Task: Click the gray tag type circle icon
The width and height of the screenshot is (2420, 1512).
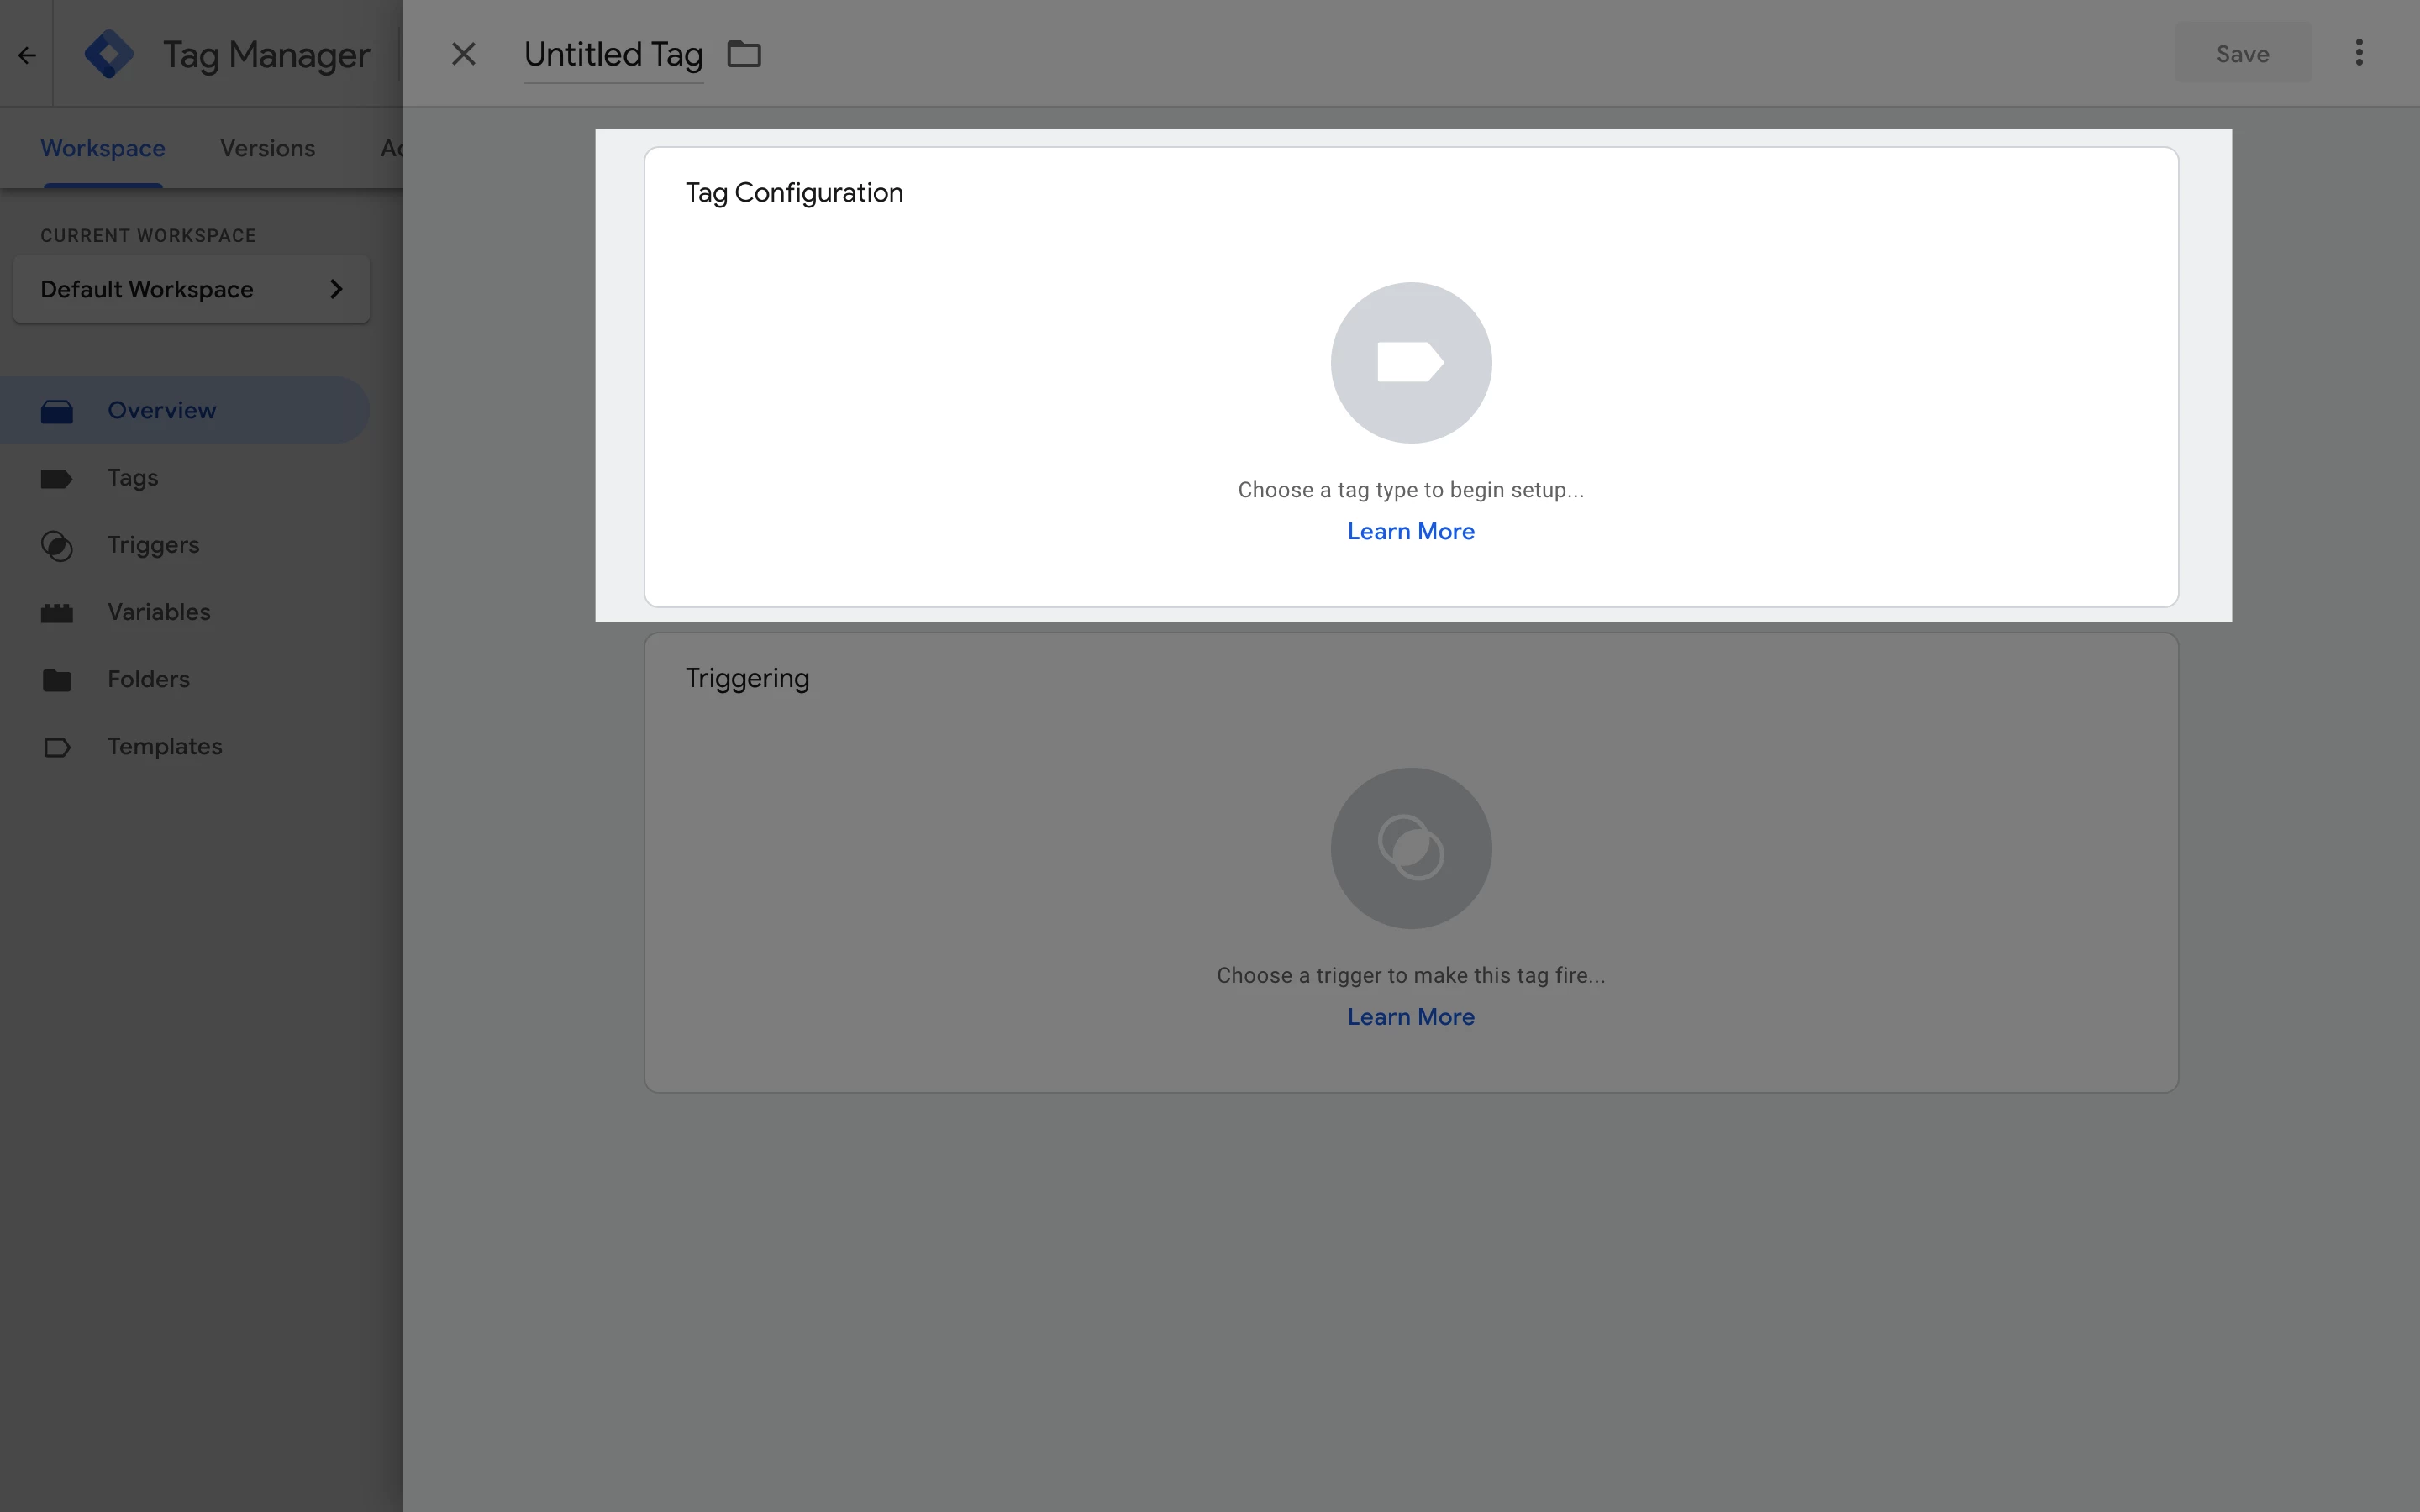Action: (x=1410, y=363)
